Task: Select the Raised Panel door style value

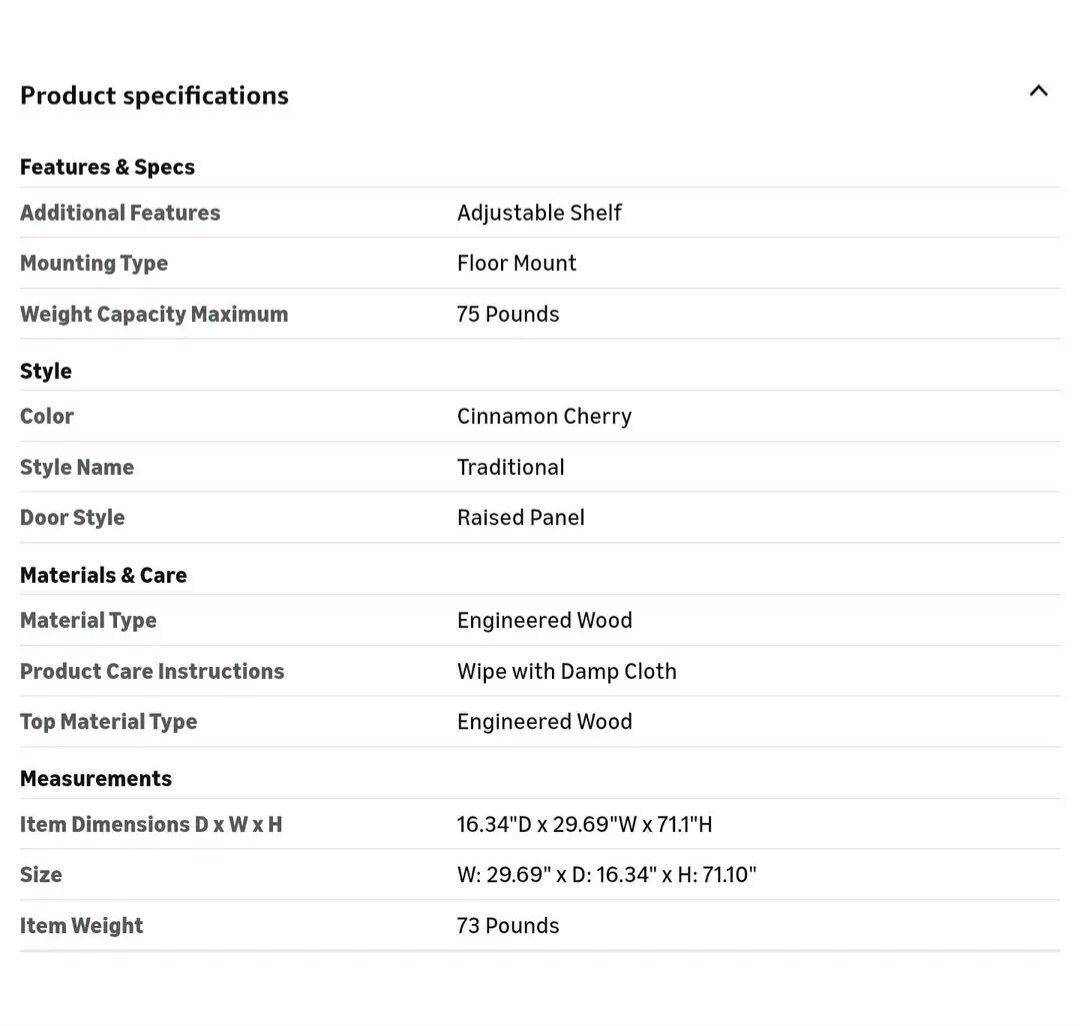Action: pos(520,518)
